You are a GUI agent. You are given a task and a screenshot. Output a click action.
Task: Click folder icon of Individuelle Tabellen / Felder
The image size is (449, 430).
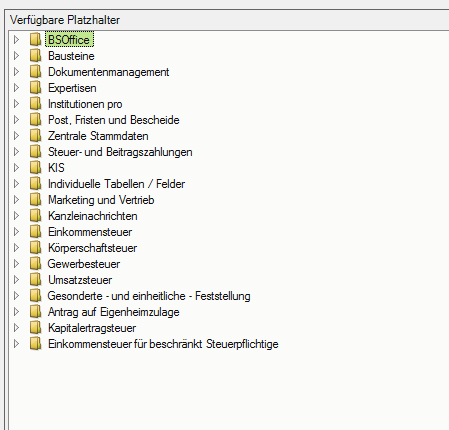point(35,184)
